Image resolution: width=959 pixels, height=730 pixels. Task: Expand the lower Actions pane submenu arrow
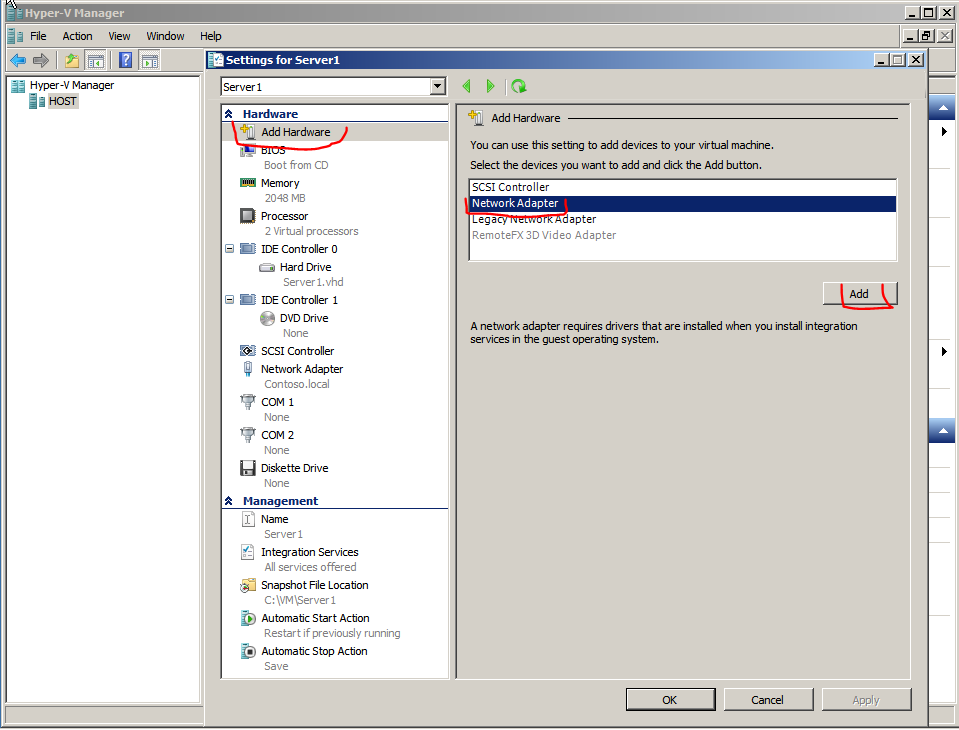[944, 352]
